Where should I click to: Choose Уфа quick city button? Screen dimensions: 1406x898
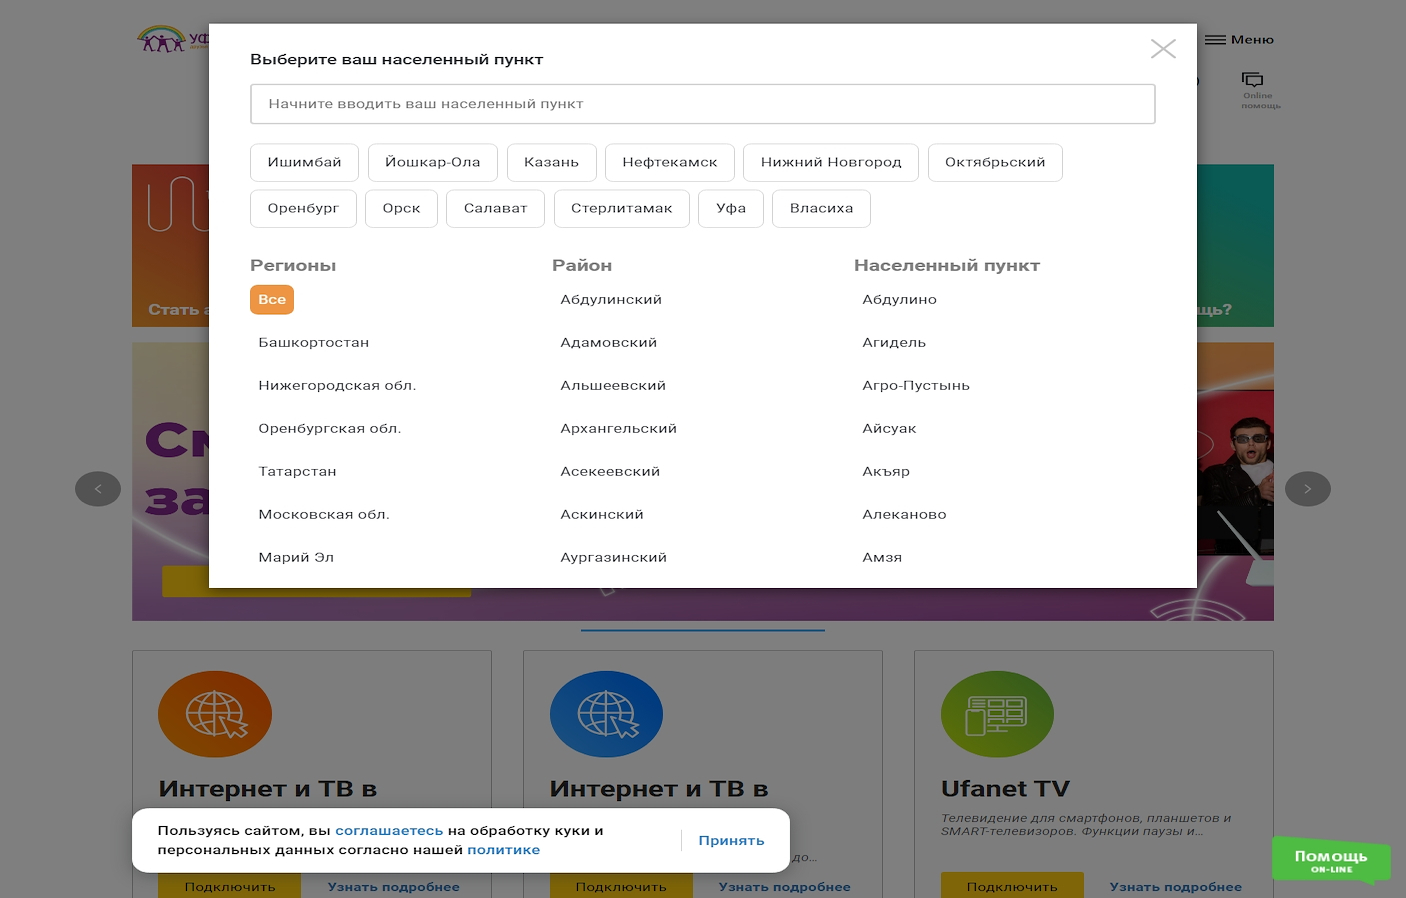click(x=731, y=208)
